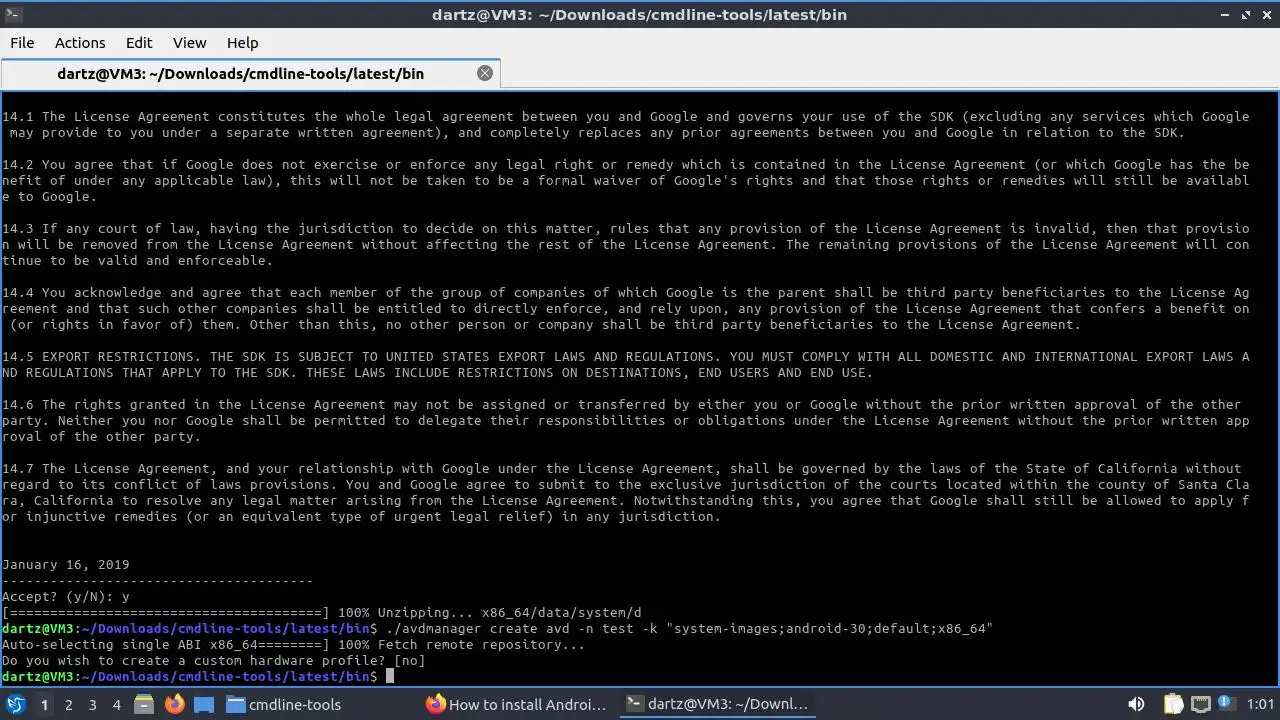Switch to virtual desktop 1
1280x720 pixels.
[44, 704]
